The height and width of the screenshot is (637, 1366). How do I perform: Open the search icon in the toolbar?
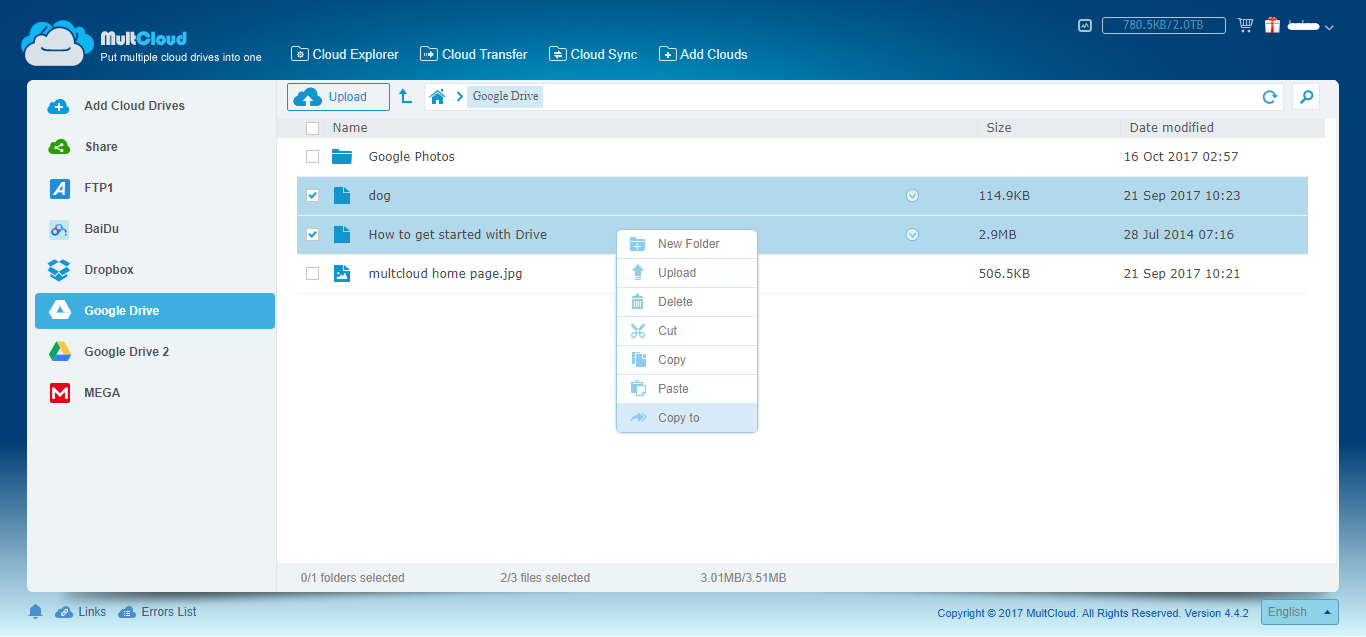click(1306, 97)
